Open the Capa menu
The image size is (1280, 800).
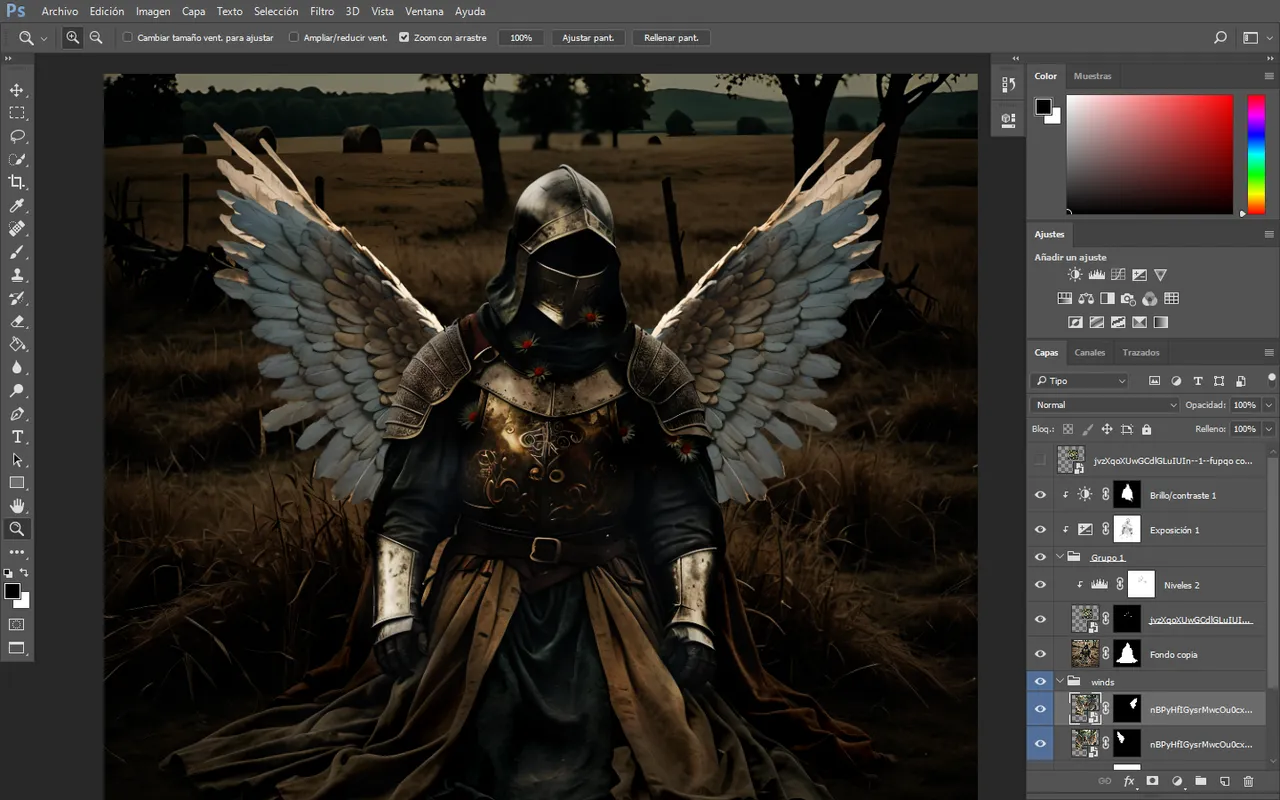(194, 12)
